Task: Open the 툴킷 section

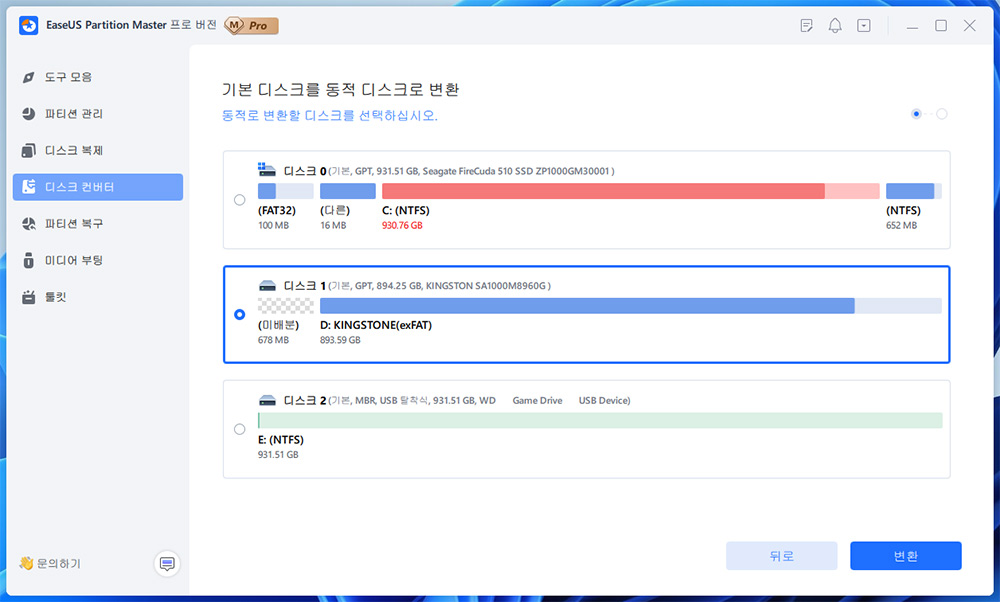Action: point(55,297)
